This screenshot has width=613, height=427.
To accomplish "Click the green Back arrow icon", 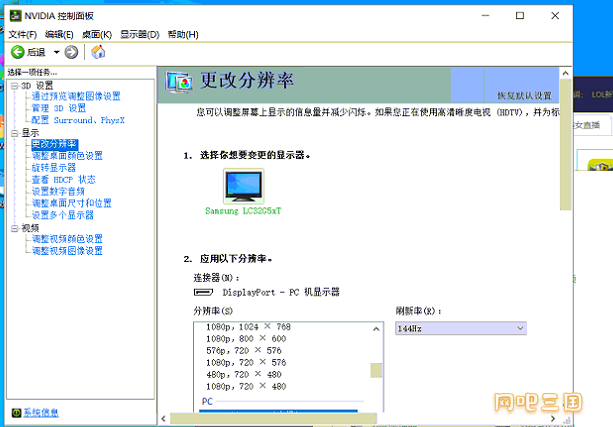I will click(18, 52).
